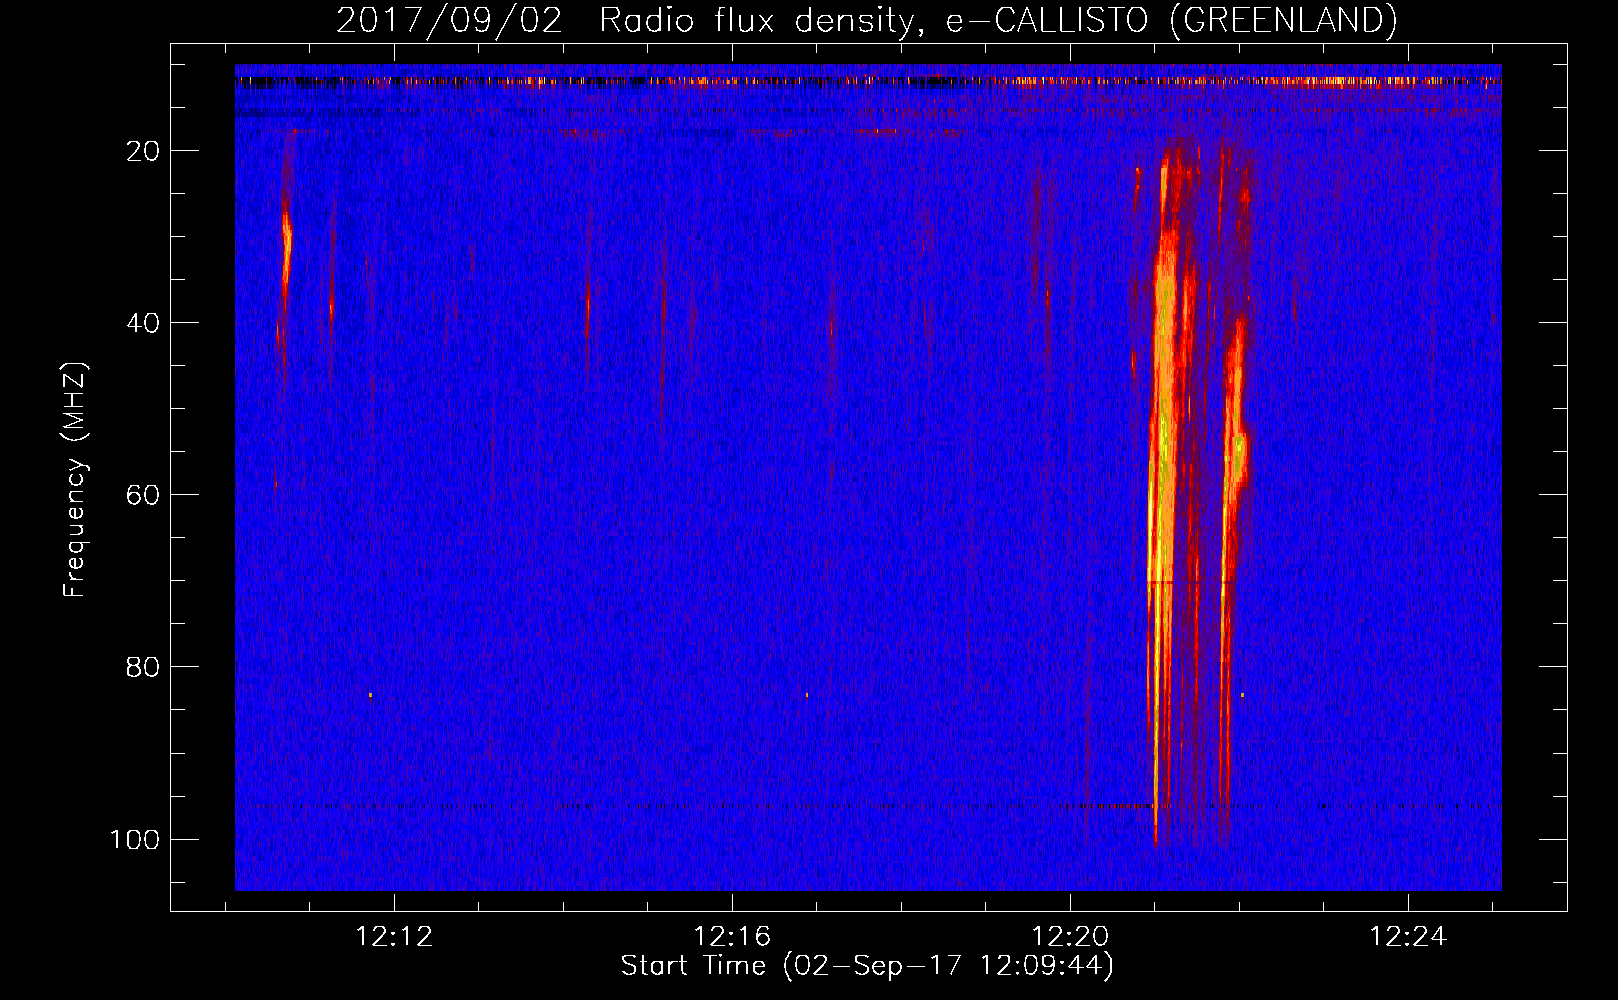The height and width of the screenshot is (1000, 1618).
Task: Click the 20 frequency tick label
Action: (x=143, y=151)
